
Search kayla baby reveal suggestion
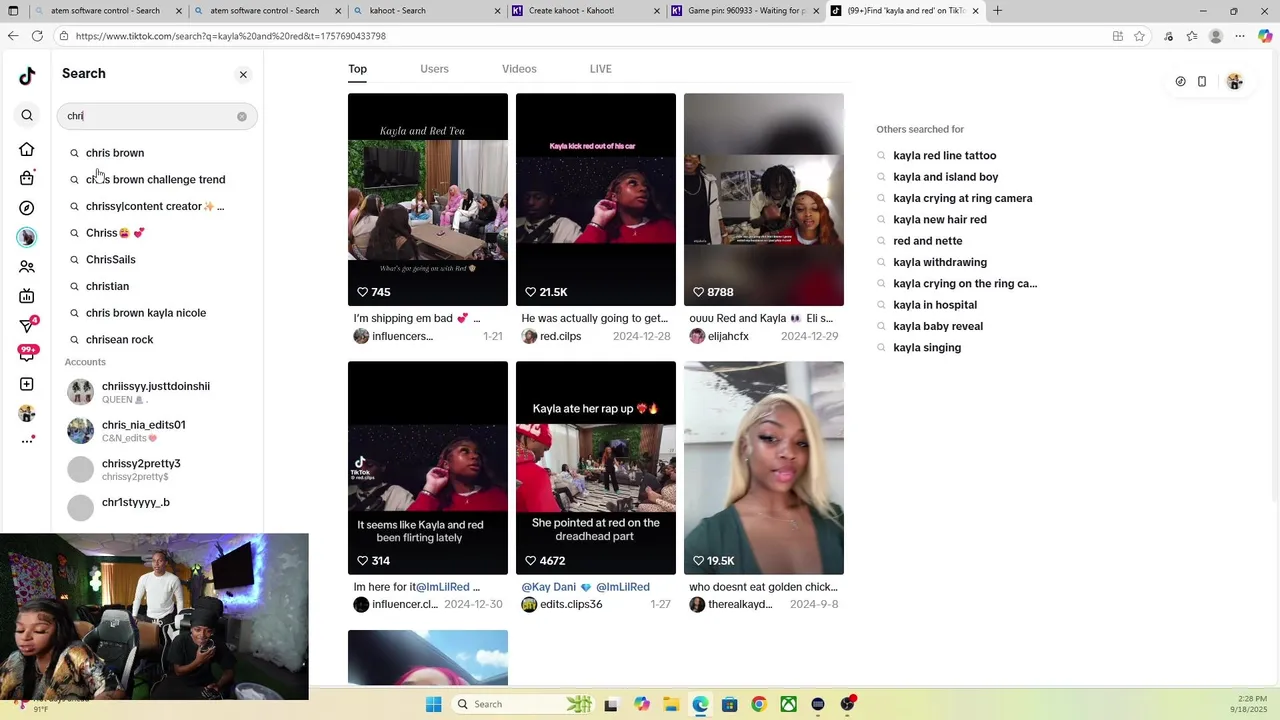click(x=938, y=326)
